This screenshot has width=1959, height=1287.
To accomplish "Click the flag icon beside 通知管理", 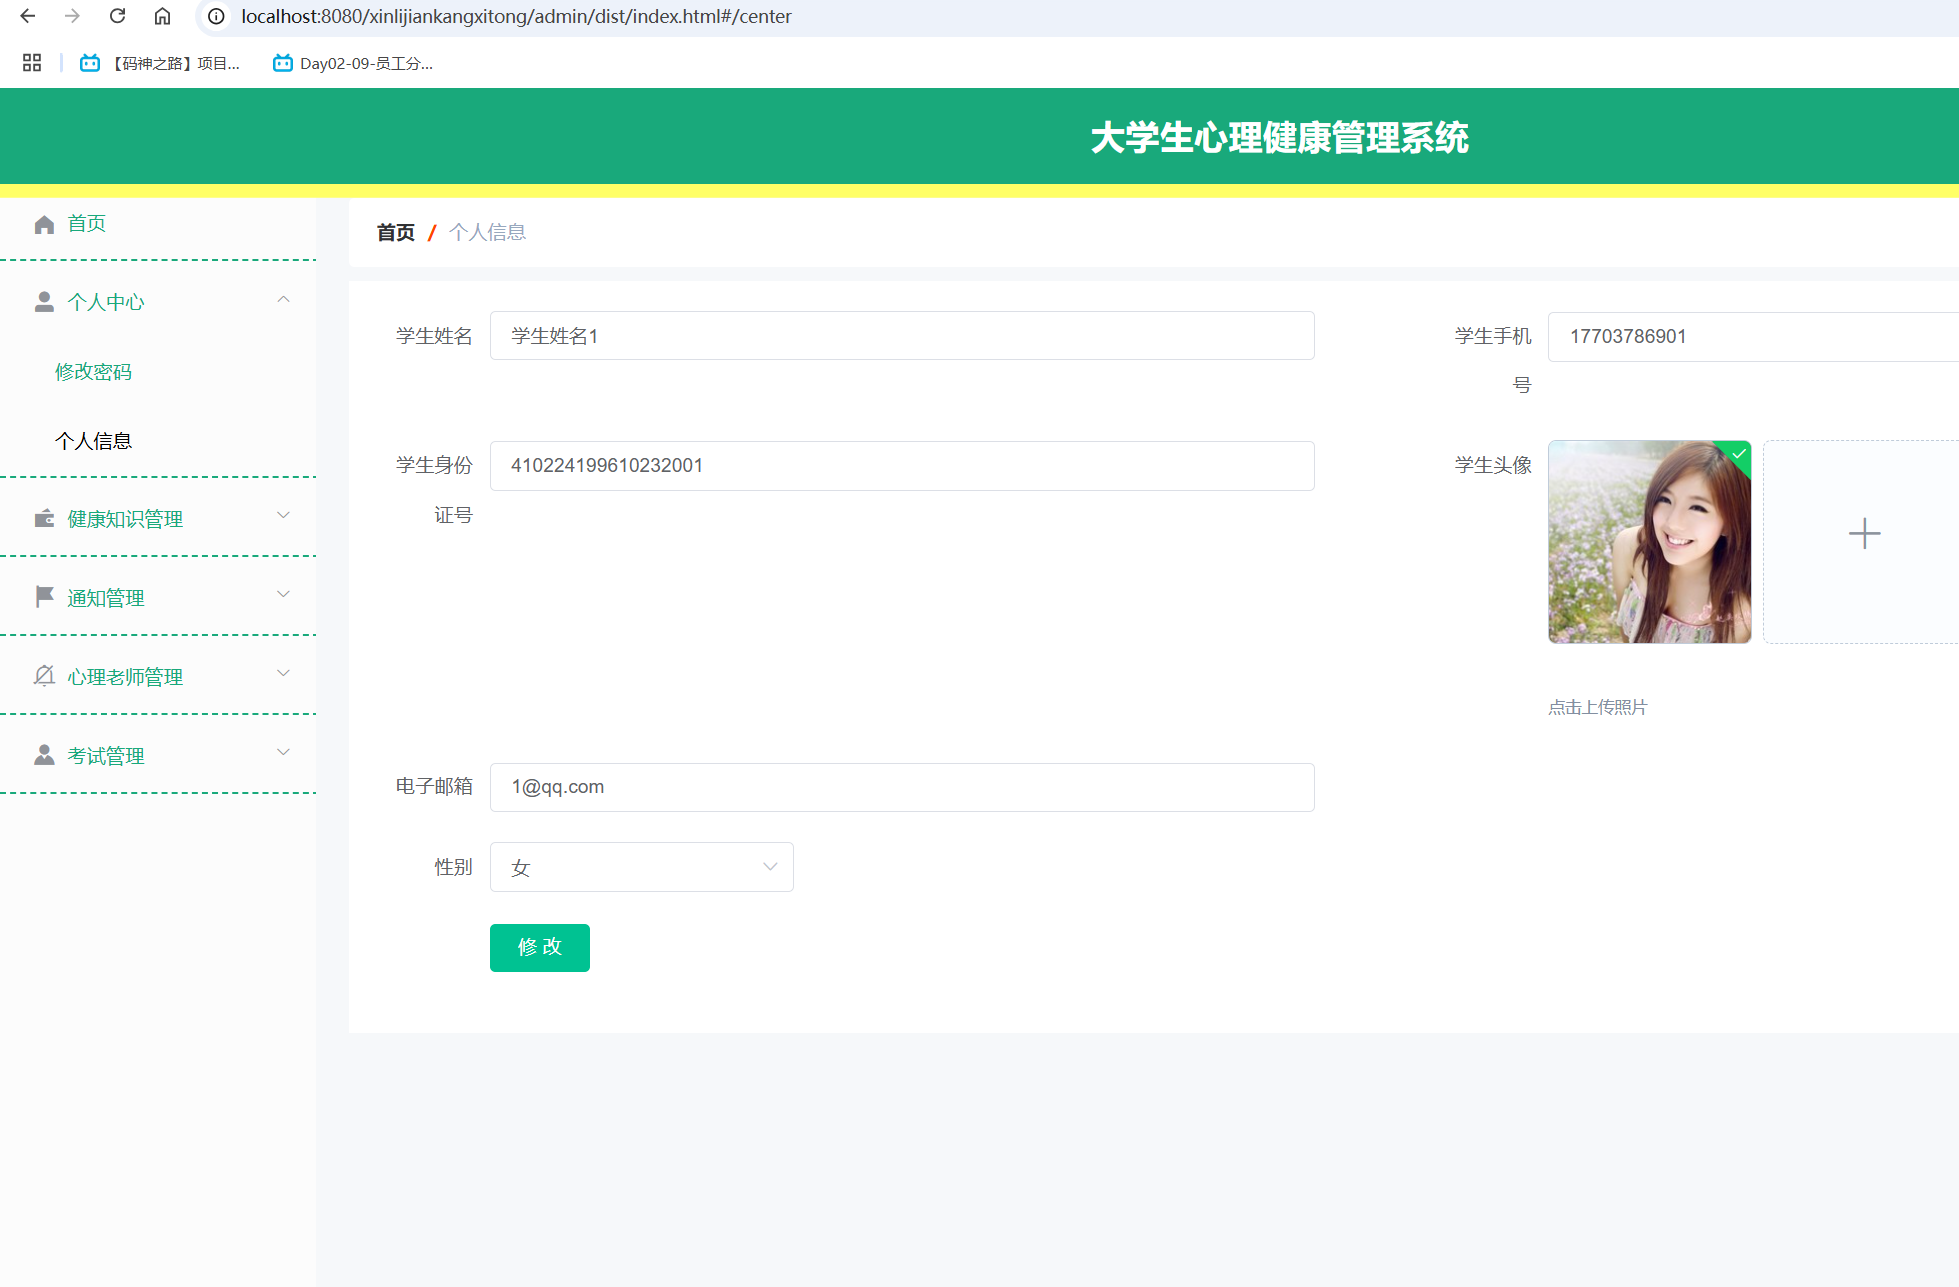I will (x=44, y=597).
